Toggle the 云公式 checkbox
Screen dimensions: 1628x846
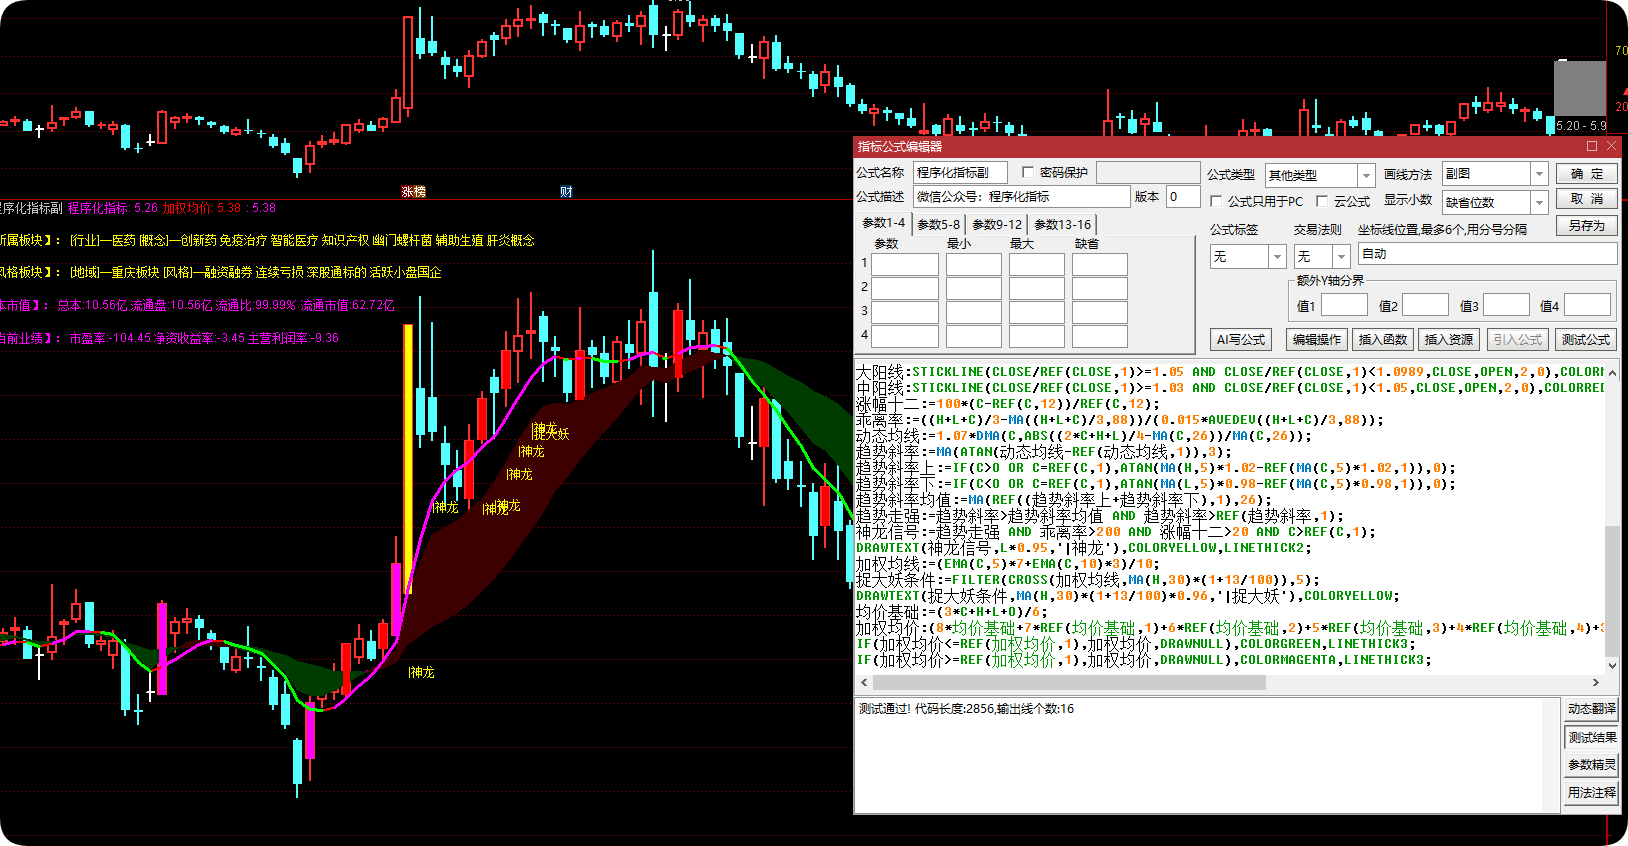tap(1322, 201)
